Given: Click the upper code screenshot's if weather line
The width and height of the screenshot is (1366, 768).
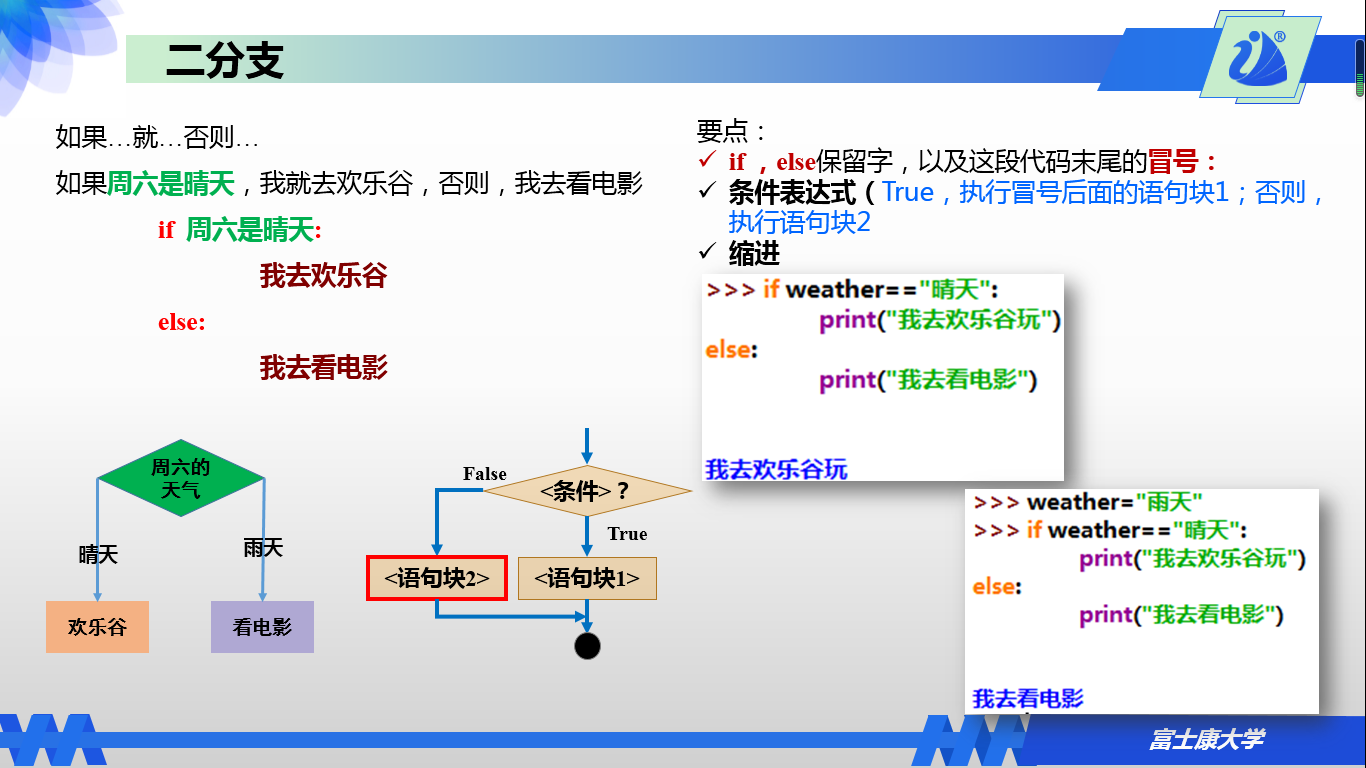Looking at the screenshot, I should pos(852,290).
